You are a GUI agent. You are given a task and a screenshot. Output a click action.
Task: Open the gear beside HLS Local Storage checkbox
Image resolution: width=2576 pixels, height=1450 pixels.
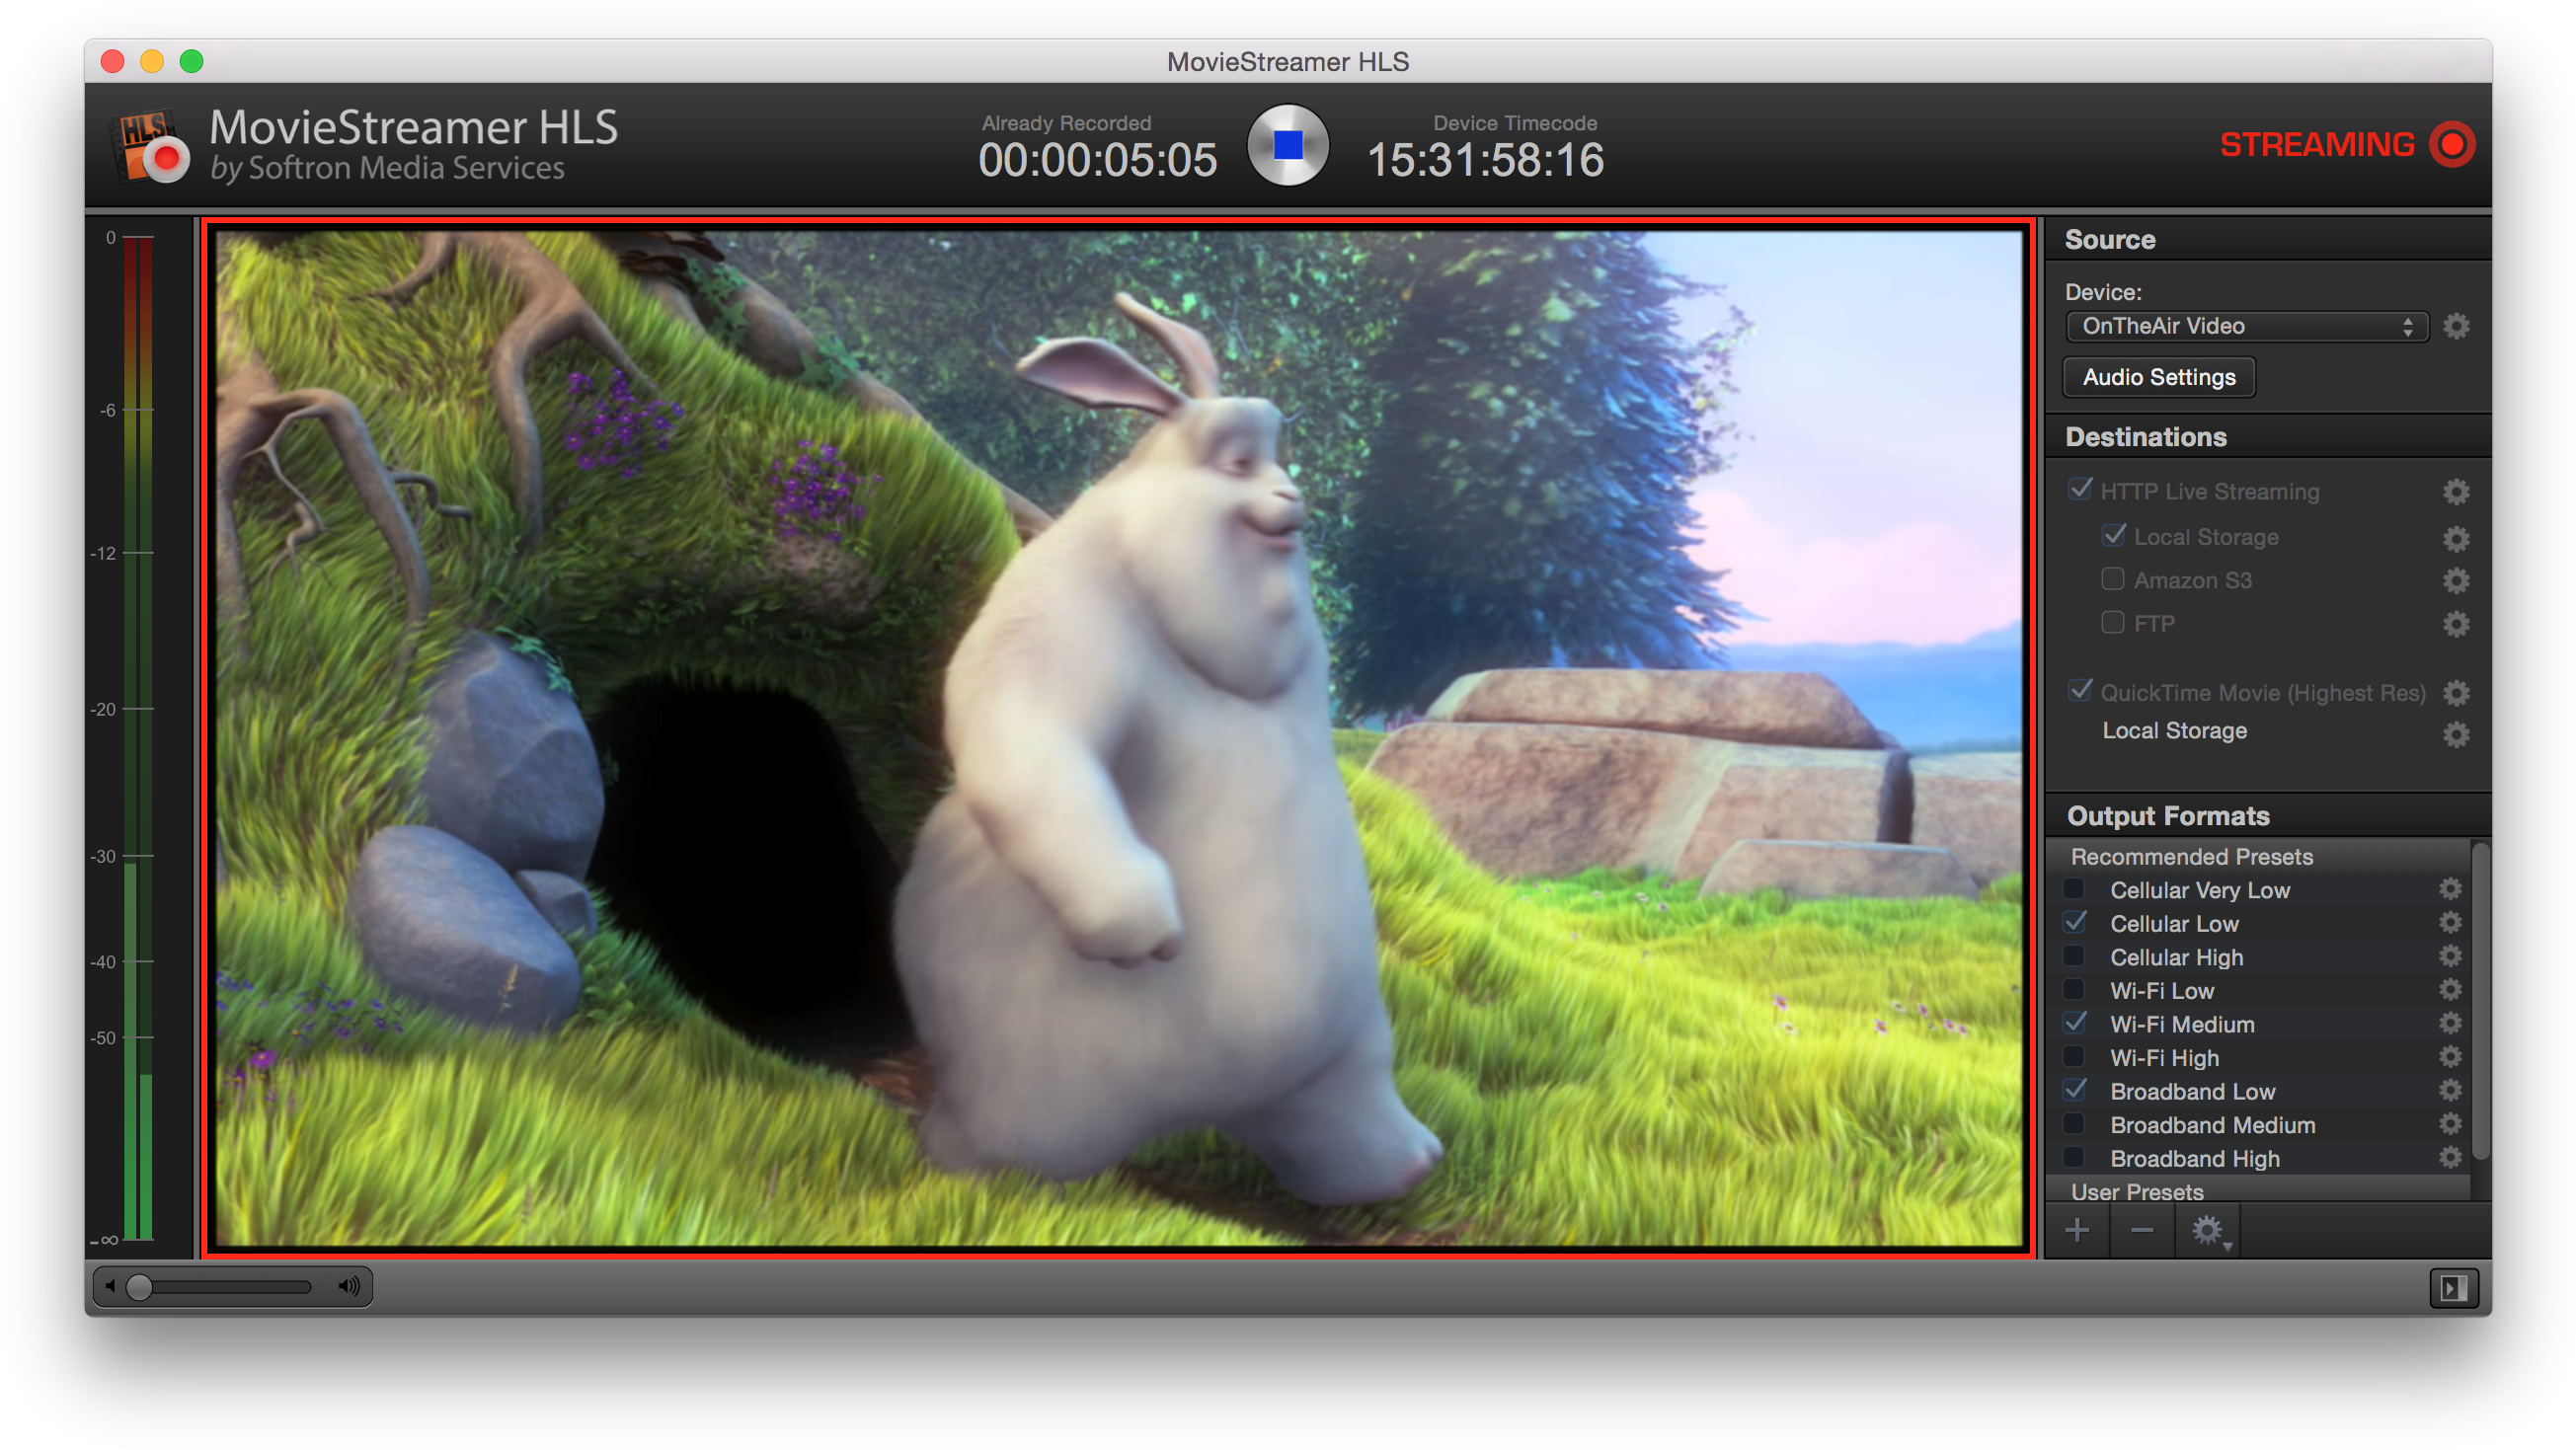point(2456,538)
